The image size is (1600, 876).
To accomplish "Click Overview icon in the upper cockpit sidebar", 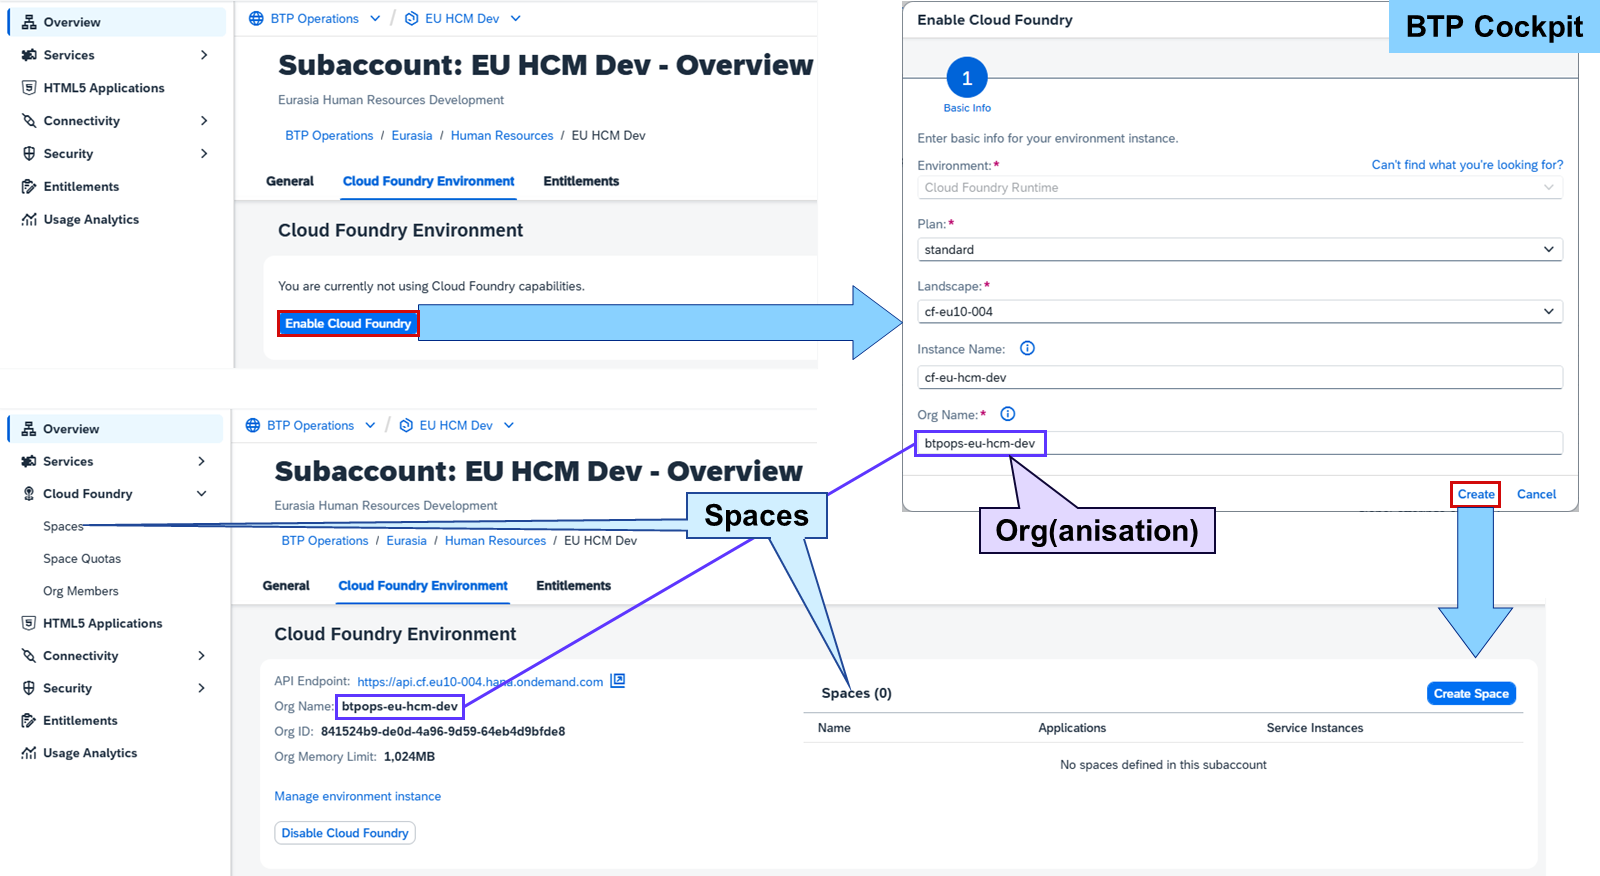I will [29, 22].
